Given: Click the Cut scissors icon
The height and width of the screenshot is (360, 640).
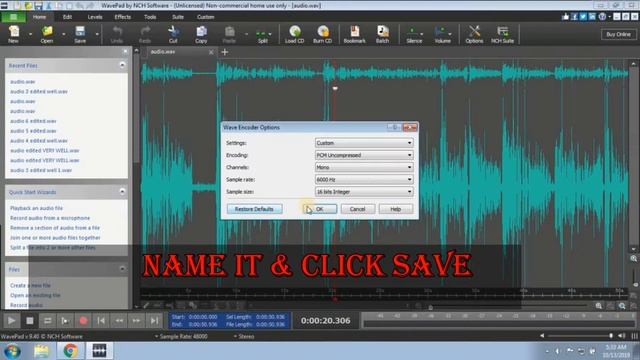Looking at the screenshot, I should (173, 34).
